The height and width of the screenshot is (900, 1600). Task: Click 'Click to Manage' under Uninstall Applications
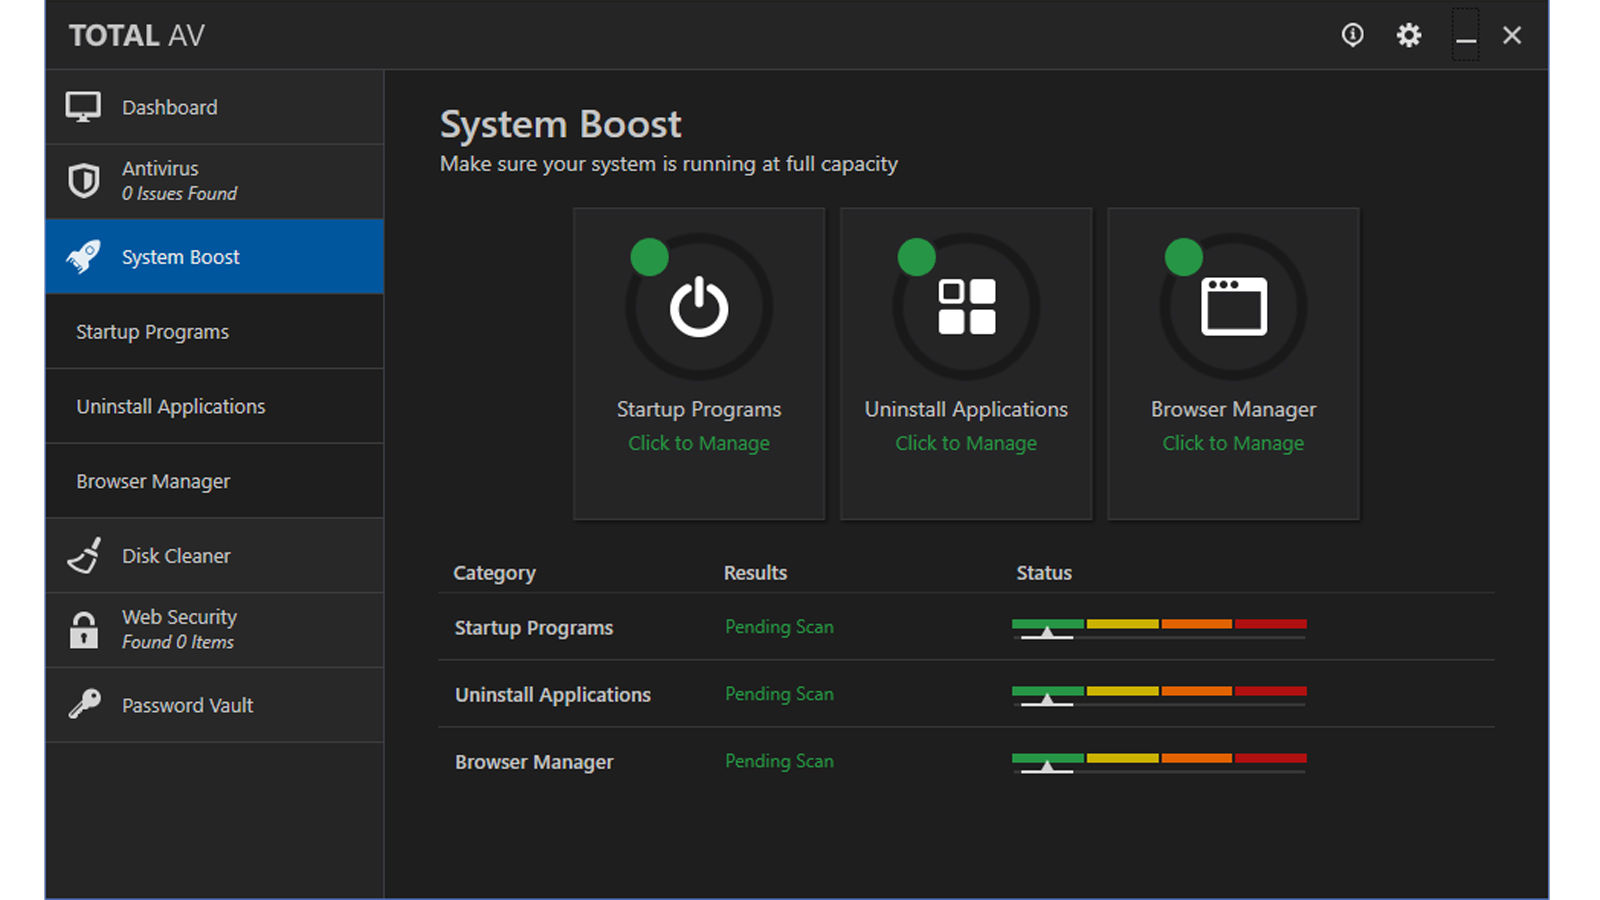tap(966, 443)
